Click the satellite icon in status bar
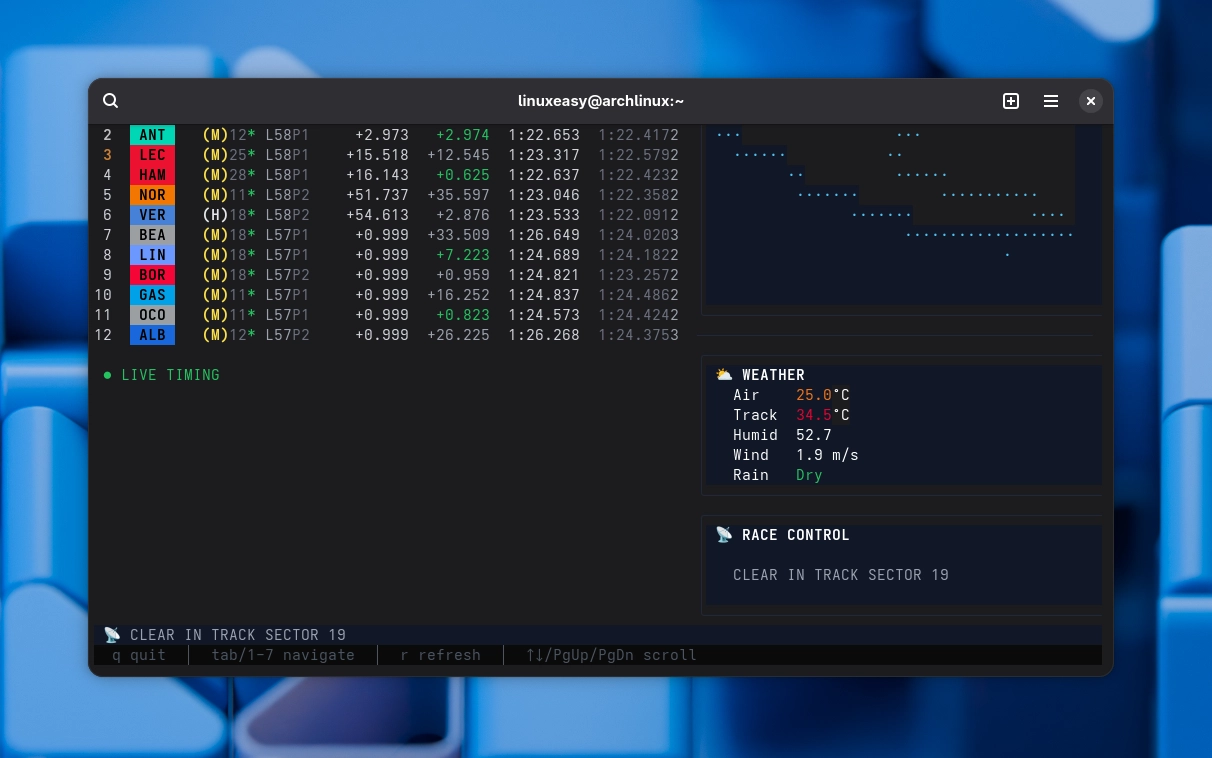The height and width of the screenshot is (758, 1212). point(112,635)
